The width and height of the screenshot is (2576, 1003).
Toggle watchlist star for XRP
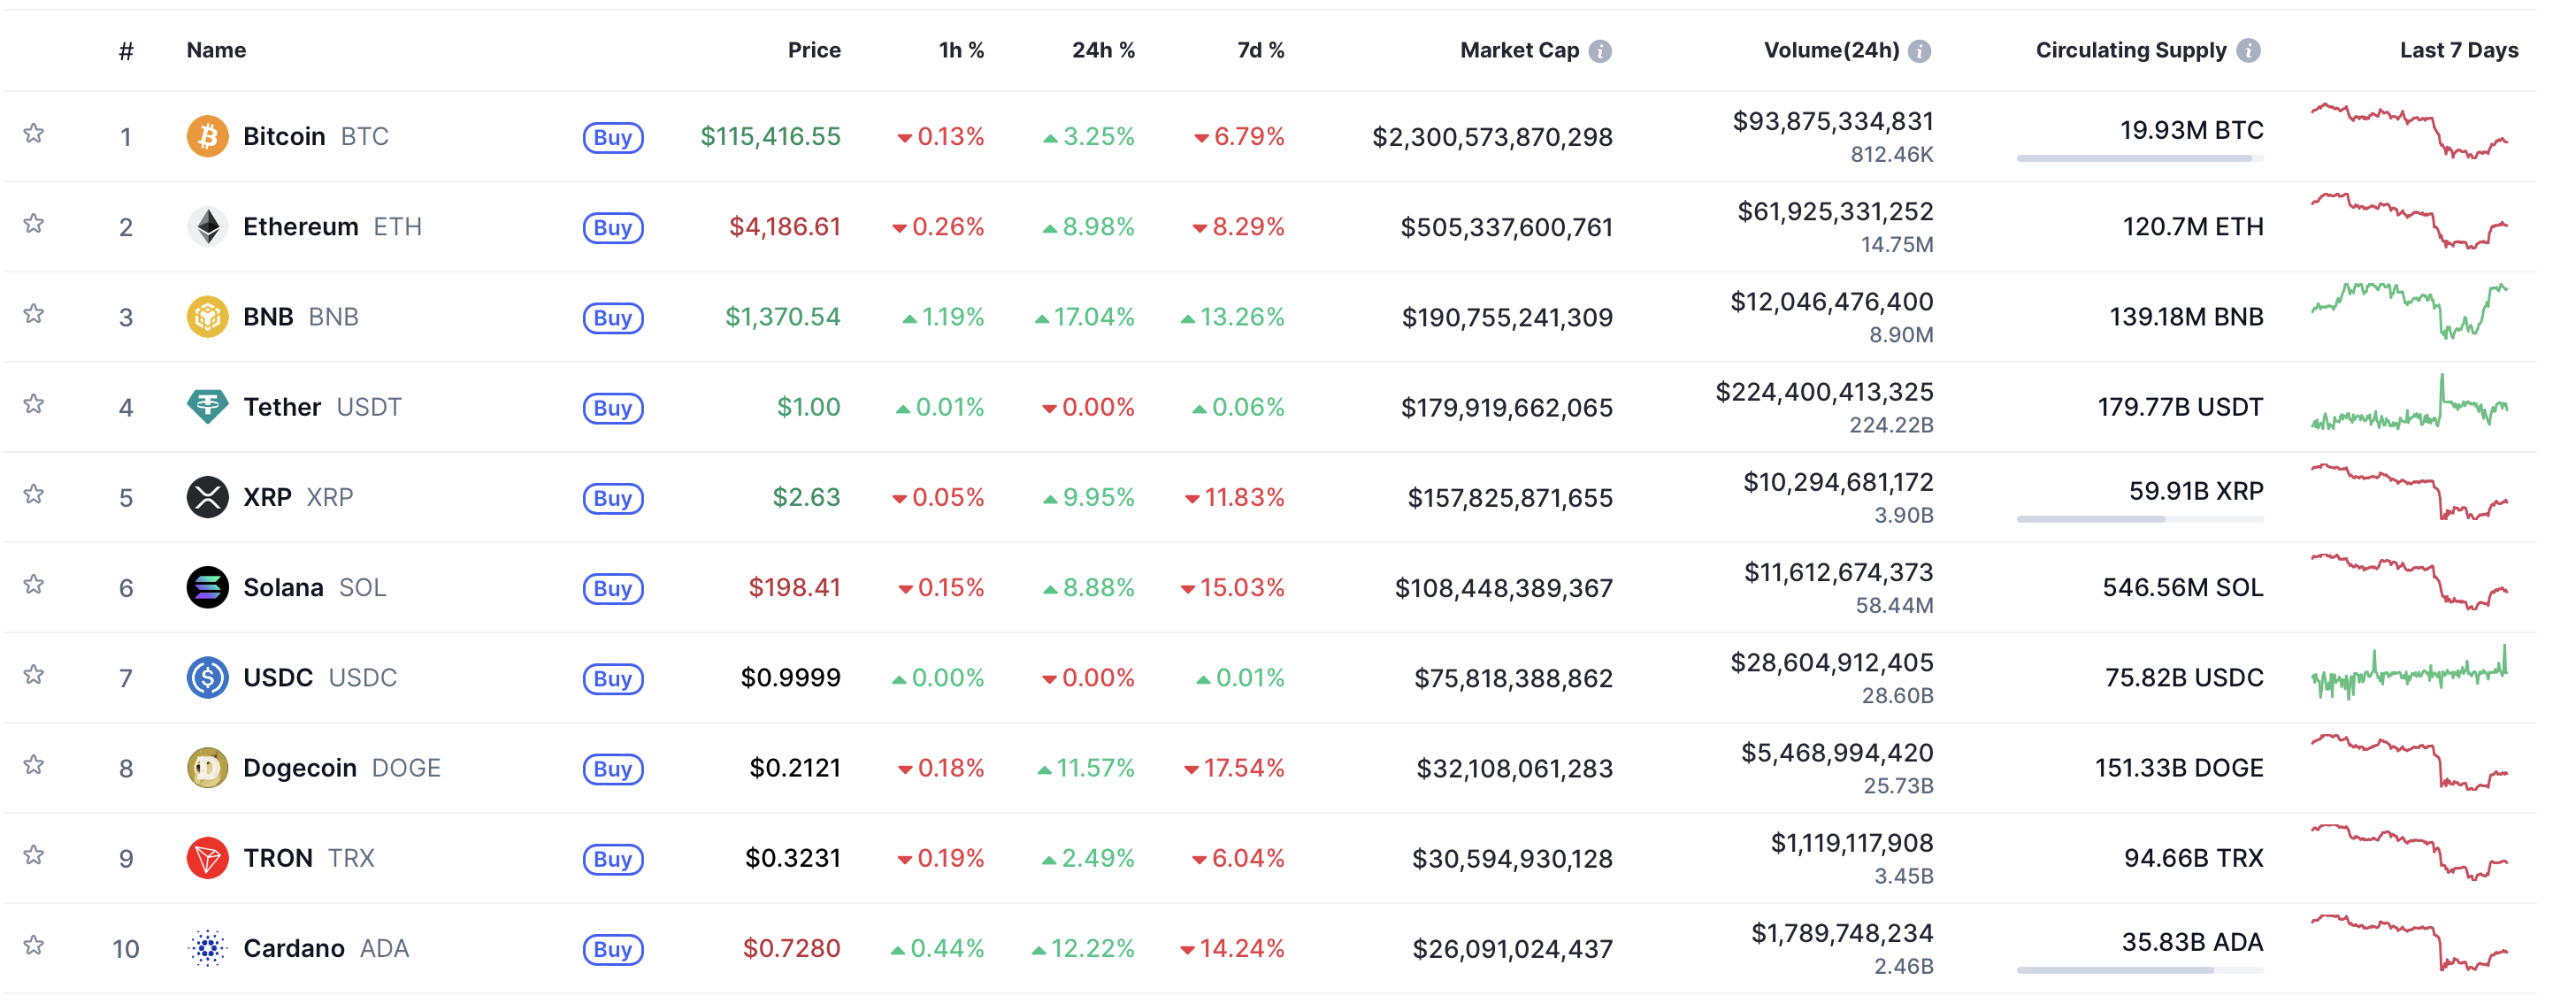click(x=34, y=494)
